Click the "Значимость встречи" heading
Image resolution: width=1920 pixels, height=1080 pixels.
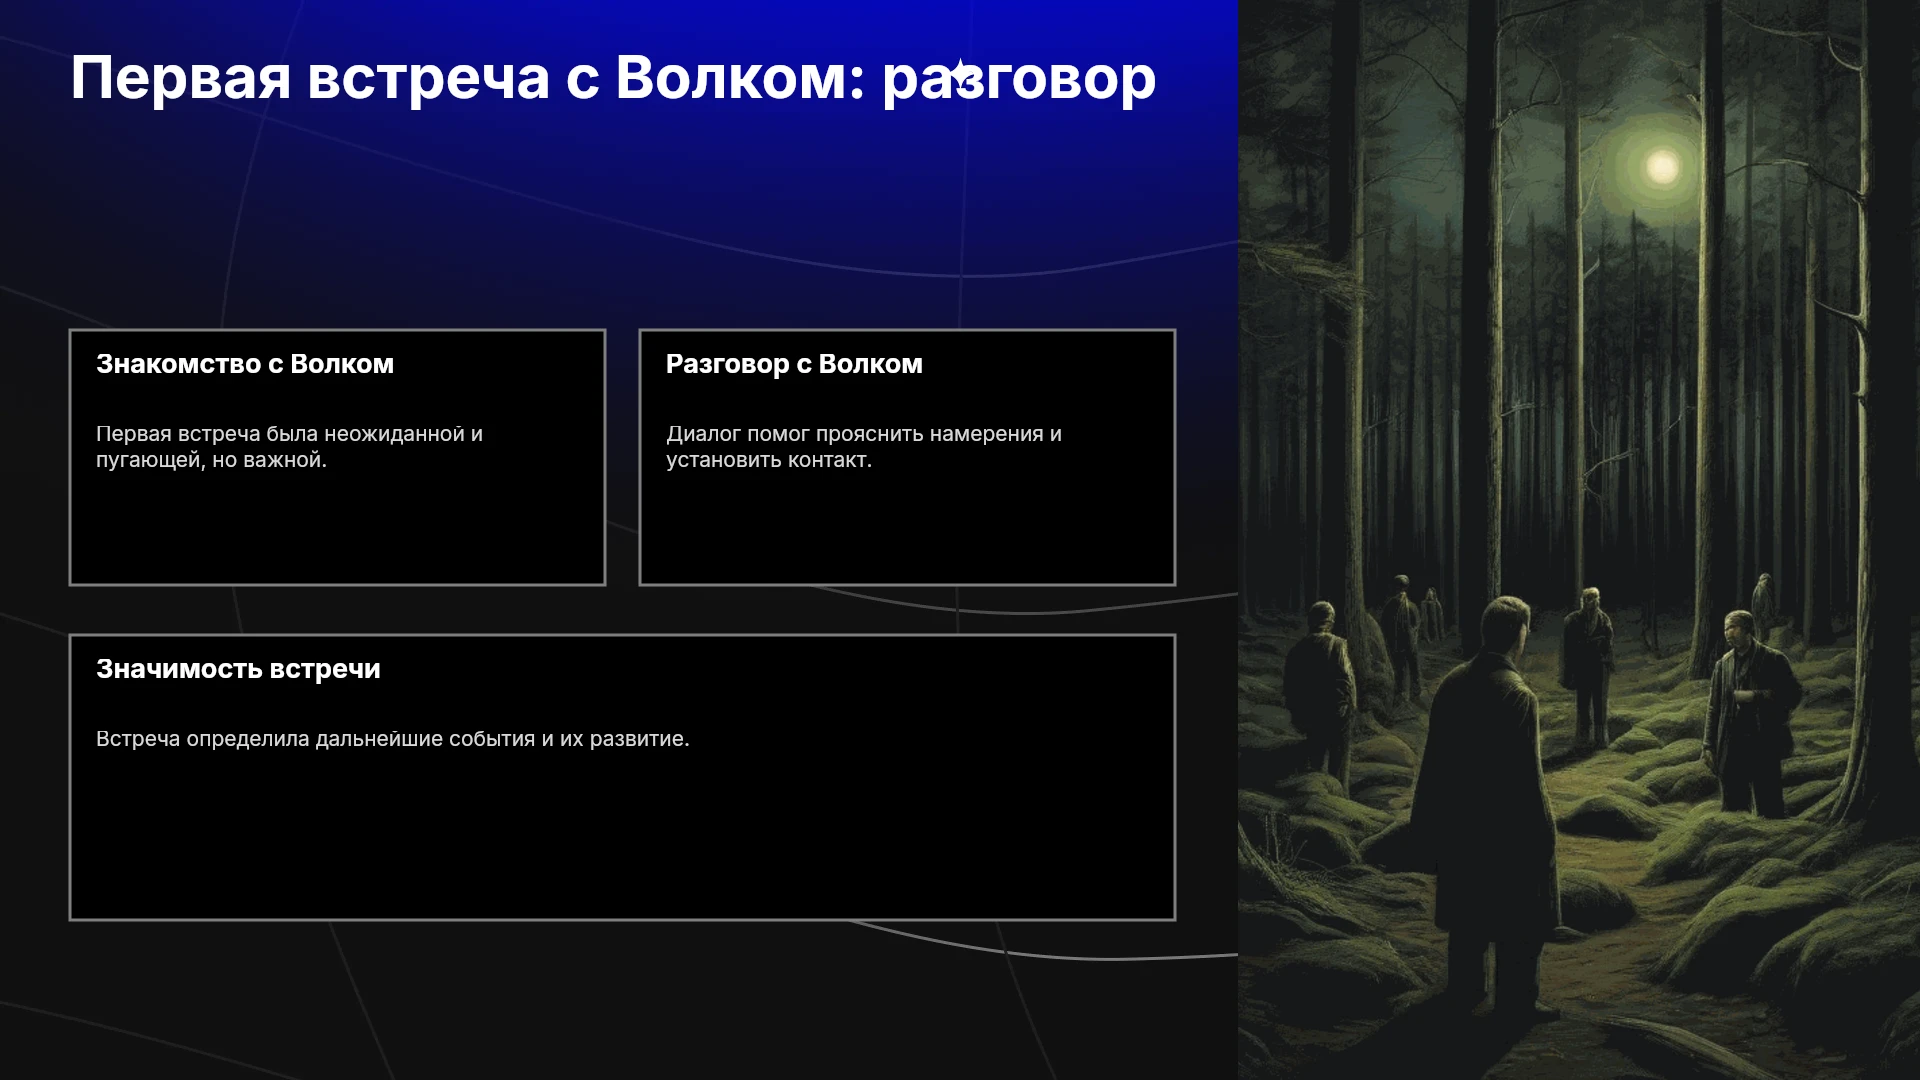(238, 669)
